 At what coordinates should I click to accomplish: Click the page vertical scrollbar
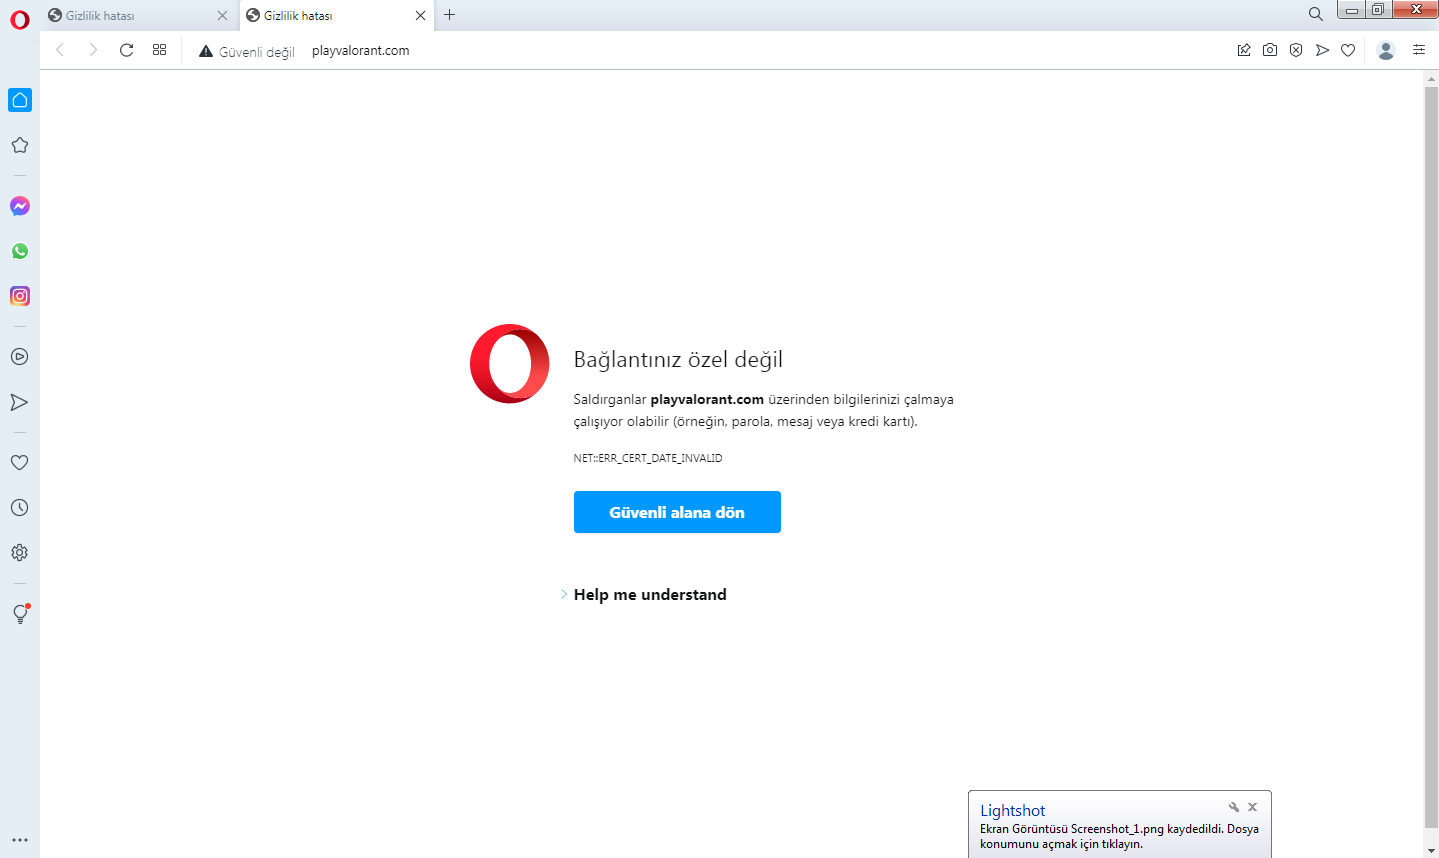(1431, 458)
